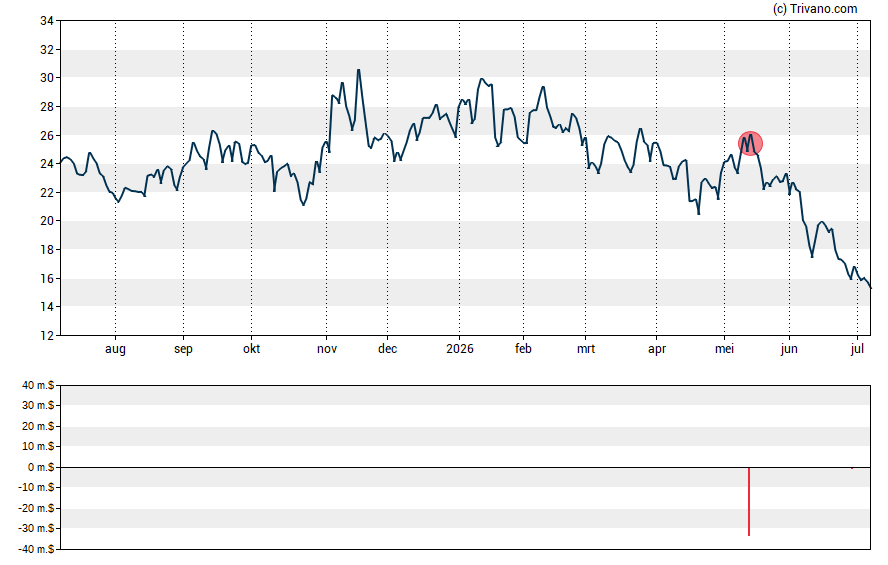
Task: Select the 'aug' month axis label
Action: 116,349
